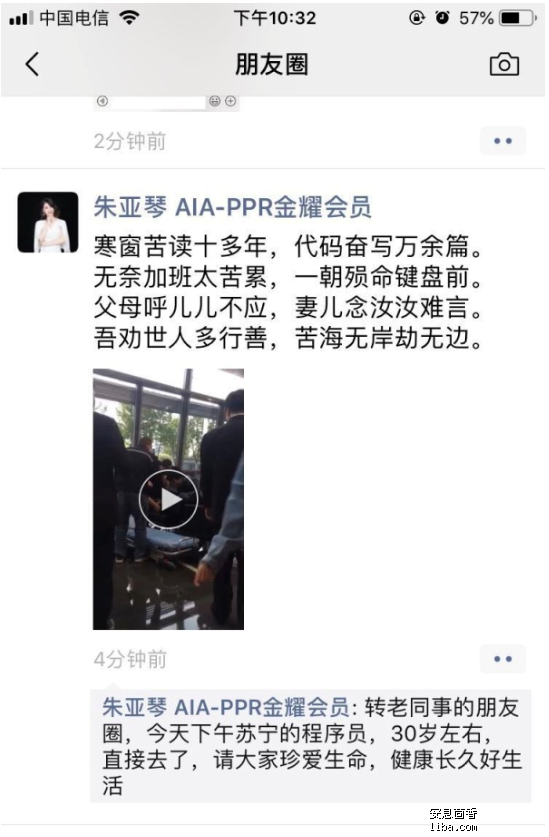Open the more options beside 2分钟前
This screenshot has height=837, width=549.
[x=503, y=141]
